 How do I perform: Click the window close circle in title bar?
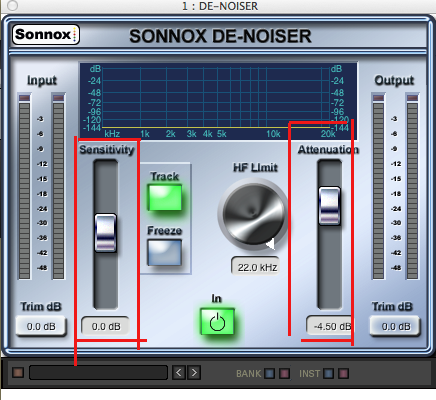[x=12, y=6]
